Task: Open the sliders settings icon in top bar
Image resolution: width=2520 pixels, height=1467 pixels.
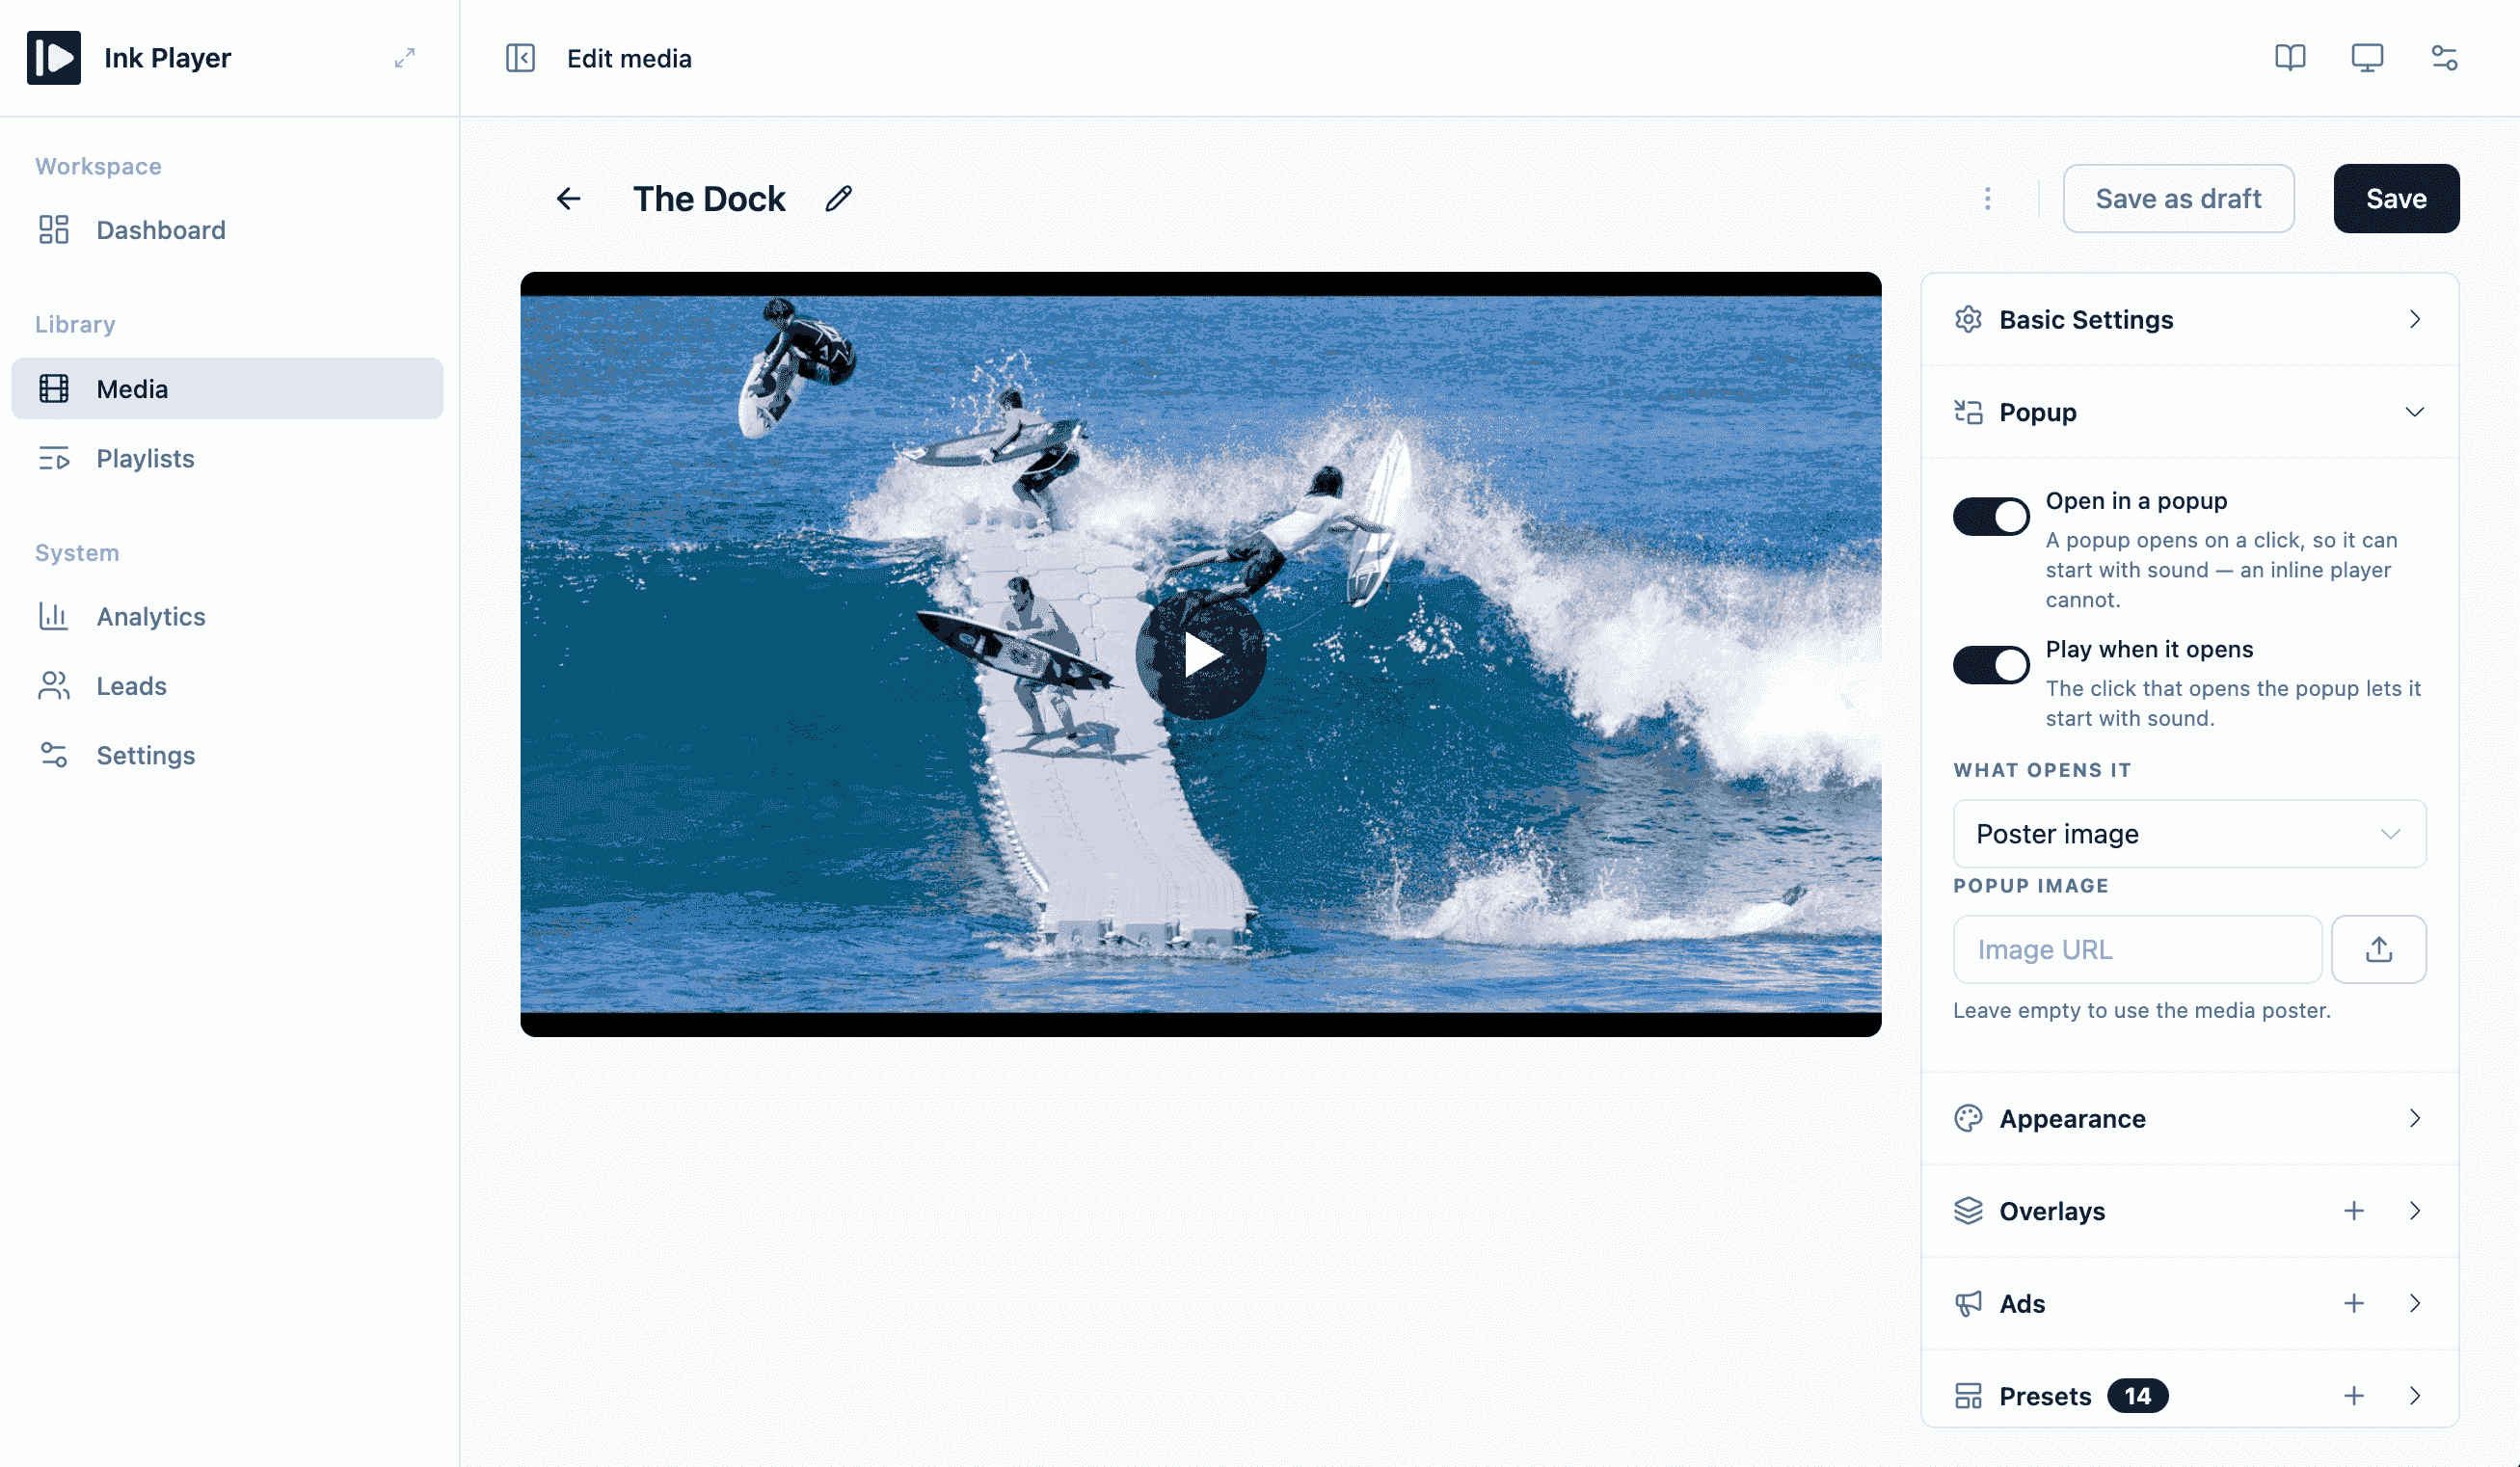Action: pyautogui.click(x=2444, y=58)
